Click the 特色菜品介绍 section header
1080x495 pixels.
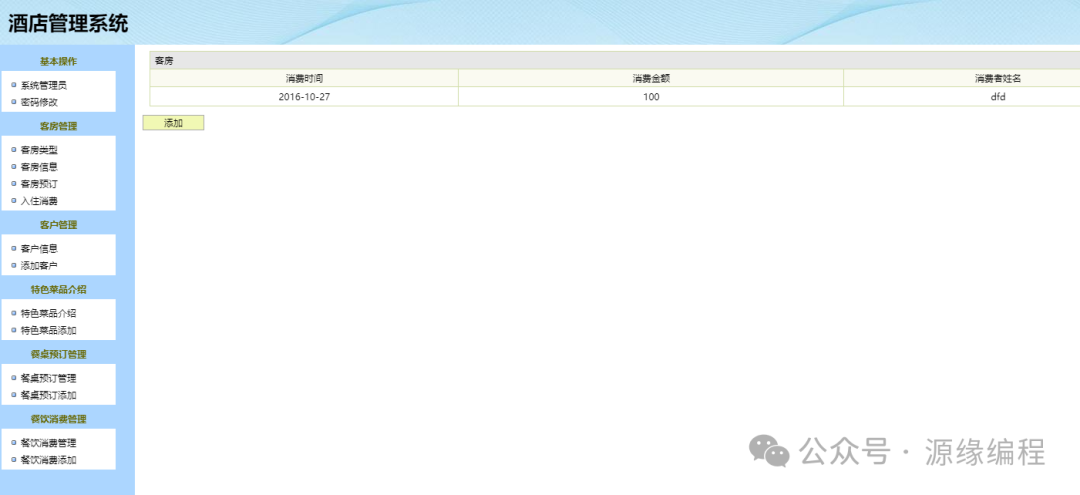59,289
